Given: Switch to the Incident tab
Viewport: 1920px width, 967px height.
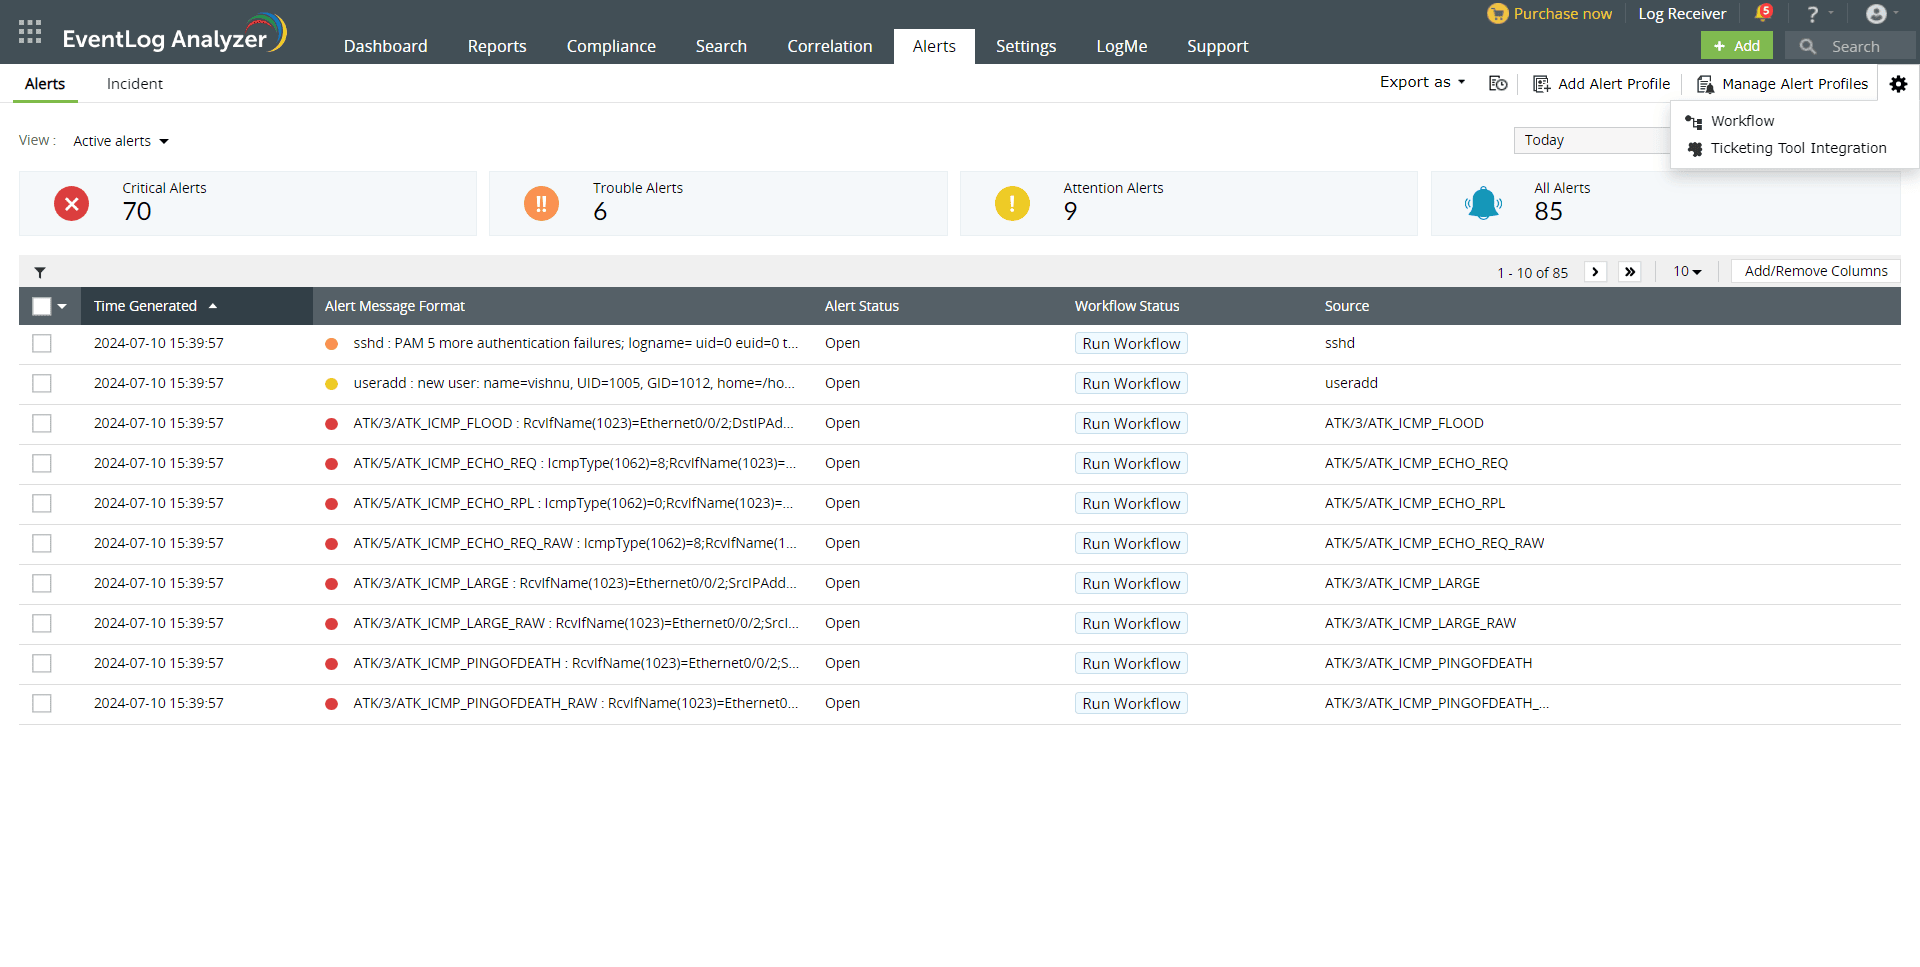Looking at the screenshot, I should 134,84.
